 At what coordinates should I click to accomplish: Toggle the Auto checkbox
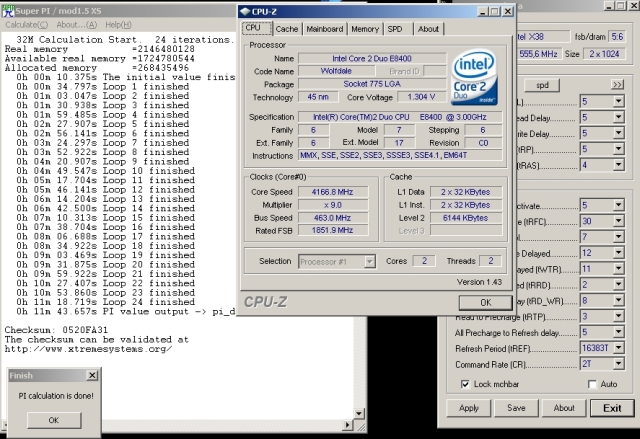click(x=592, y=384)
